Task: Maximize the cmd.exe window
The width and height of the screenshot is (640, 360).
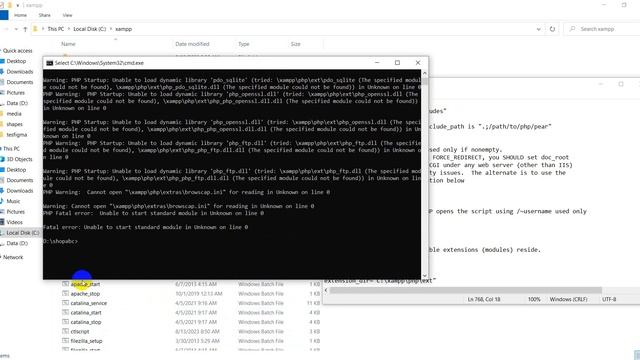Action: point(397,62)
